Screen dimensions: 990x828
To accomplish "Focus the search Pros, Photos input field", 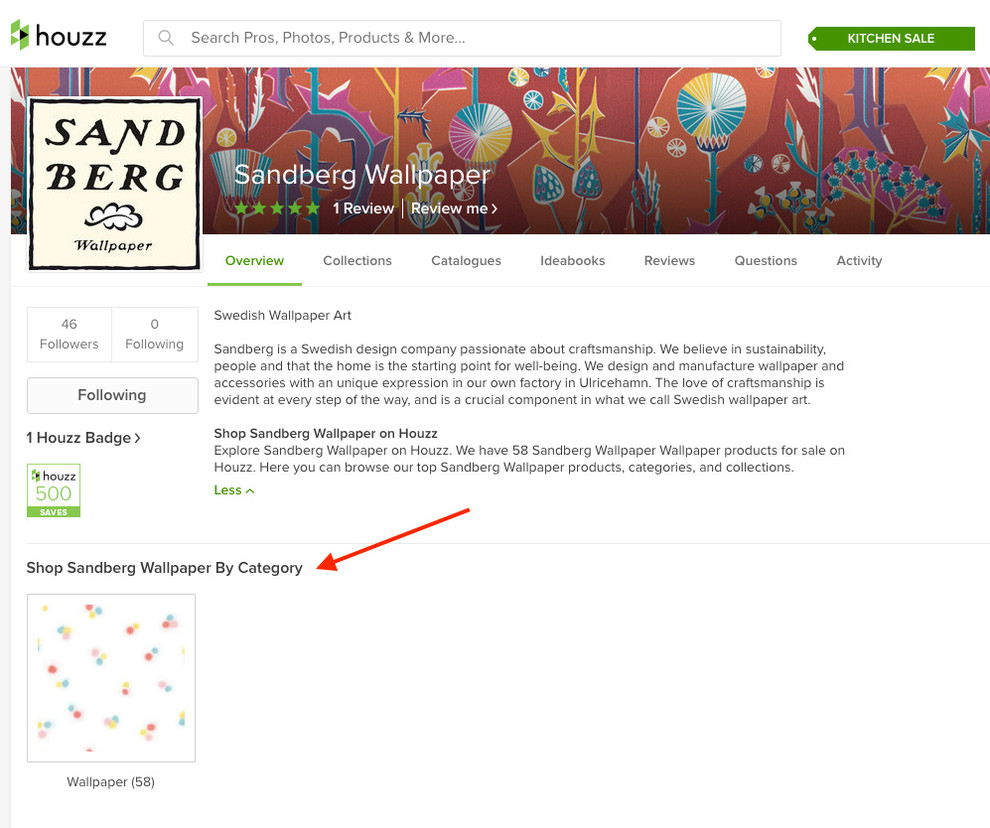I will [x=462, y=38].
